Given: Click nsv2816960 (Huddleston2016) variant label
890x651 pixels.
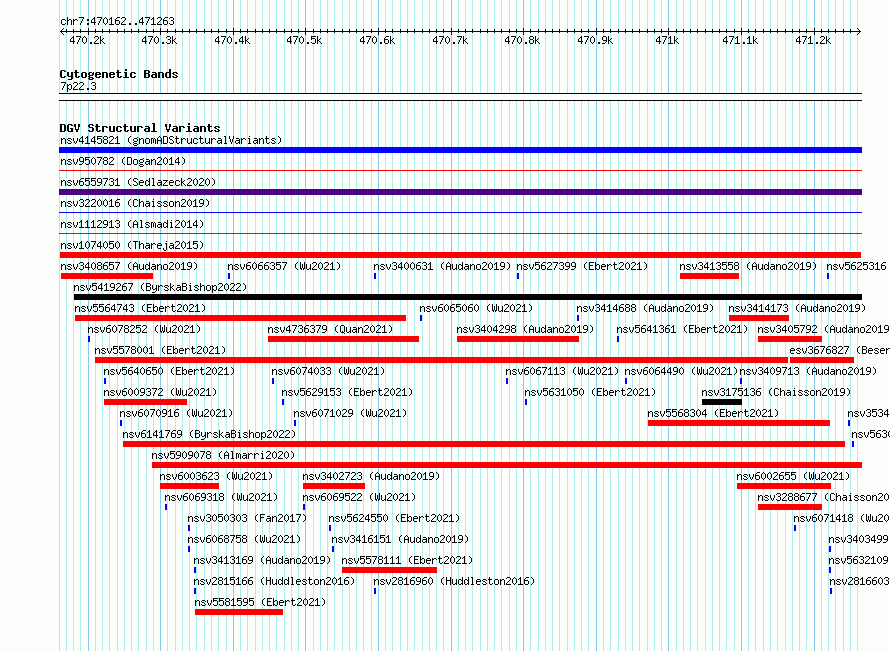Looking at the screenshot, I should pos(454,581).
